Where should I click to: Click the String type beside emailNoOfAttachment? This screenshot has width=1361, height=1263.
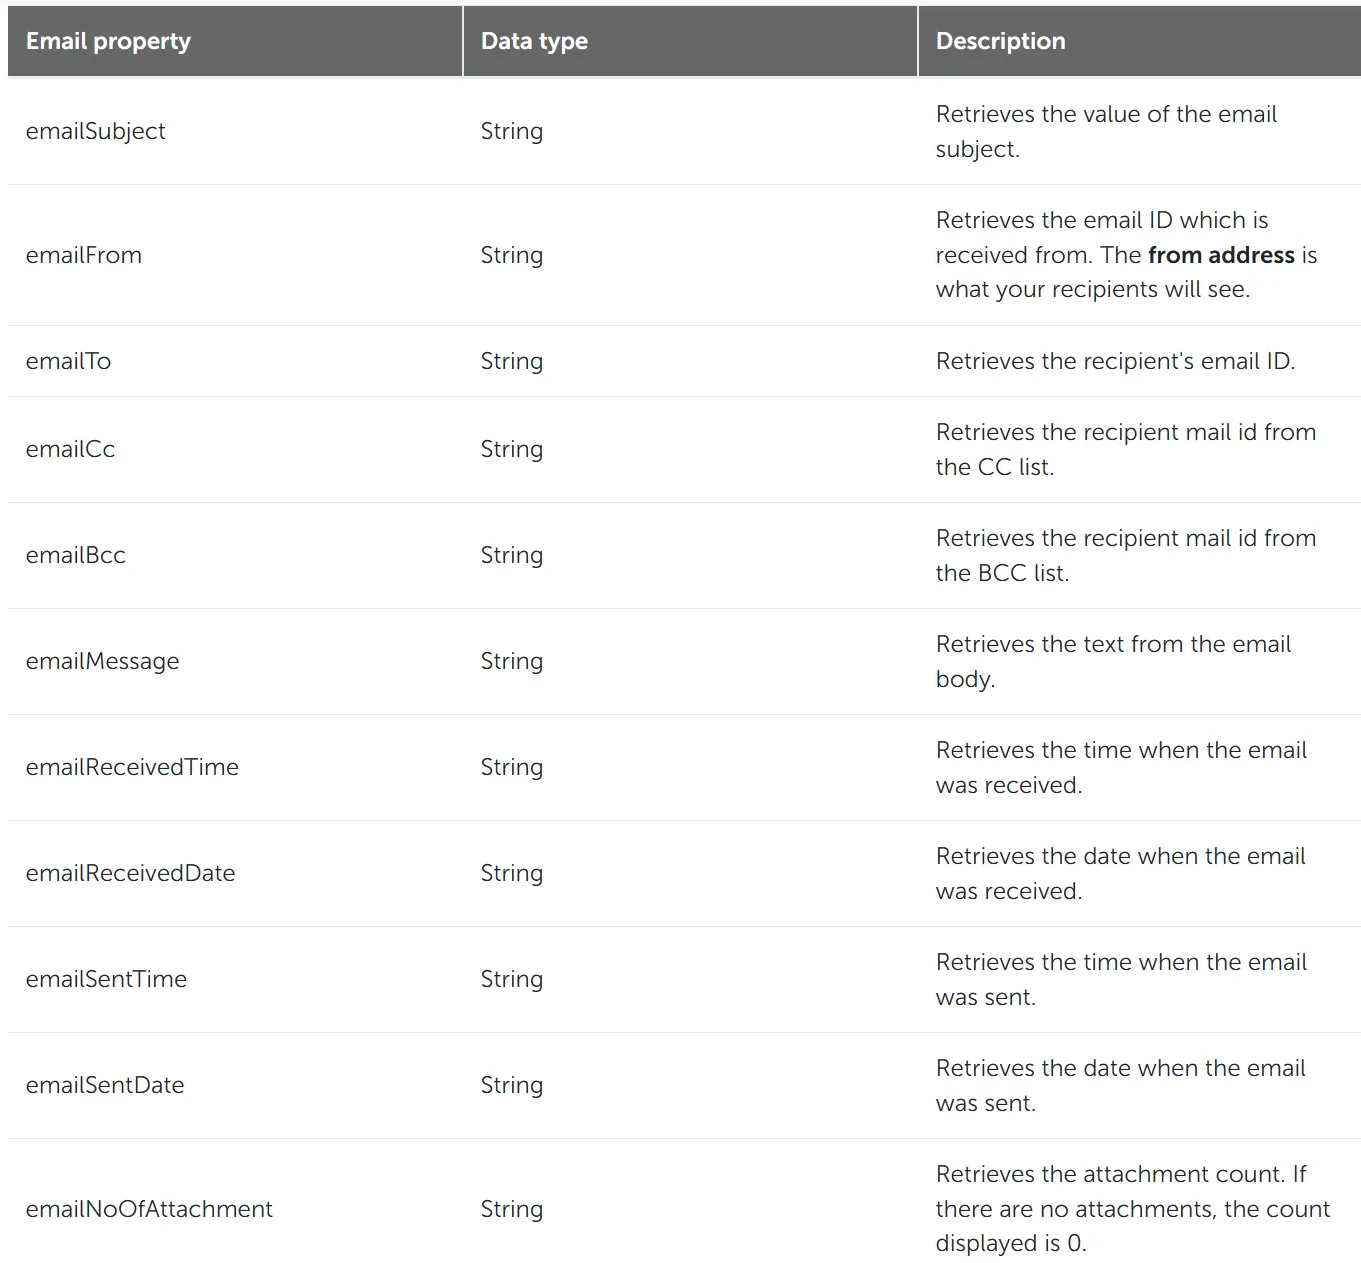click(512, 1209)
